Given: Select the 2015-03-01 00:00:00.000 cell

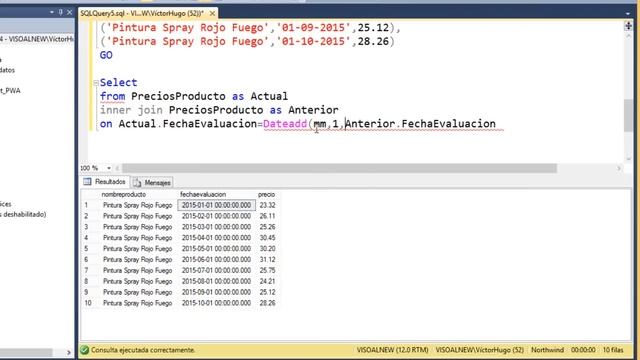Looking at the screenshot, I should coord(216,227).
